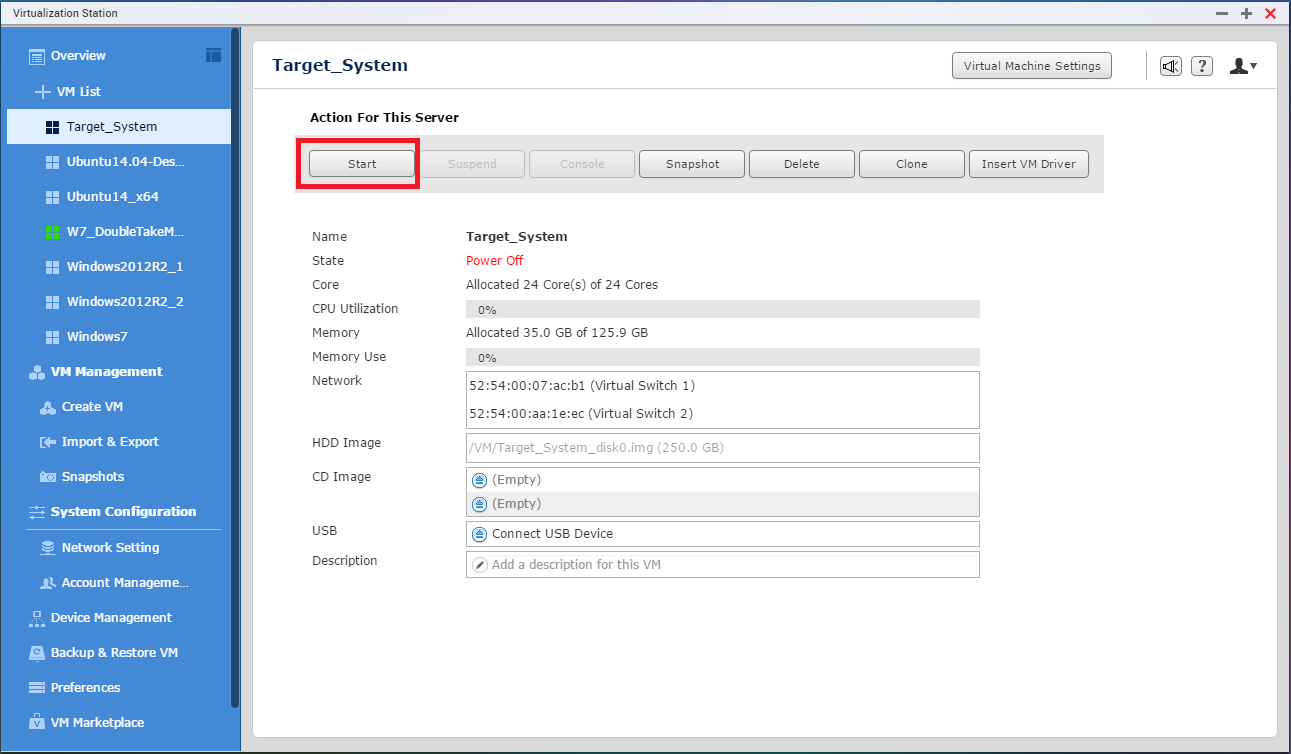Click the dashboard icon beside Overview
The width and height of the screenshot is (1291, 754).
(213, 55)
